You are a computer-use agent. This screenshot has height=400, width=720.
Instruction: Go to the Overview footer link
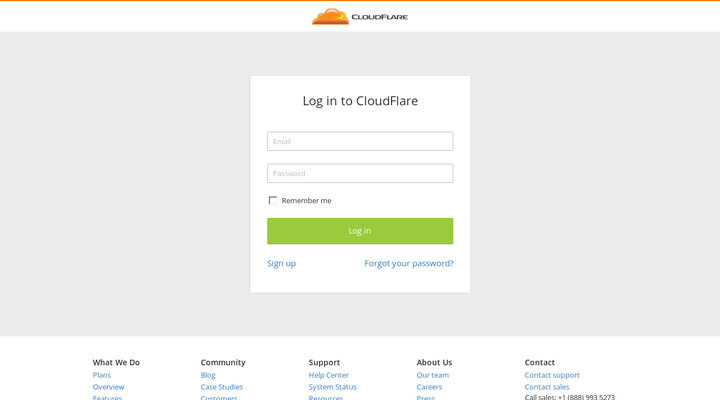pos(109,387)
